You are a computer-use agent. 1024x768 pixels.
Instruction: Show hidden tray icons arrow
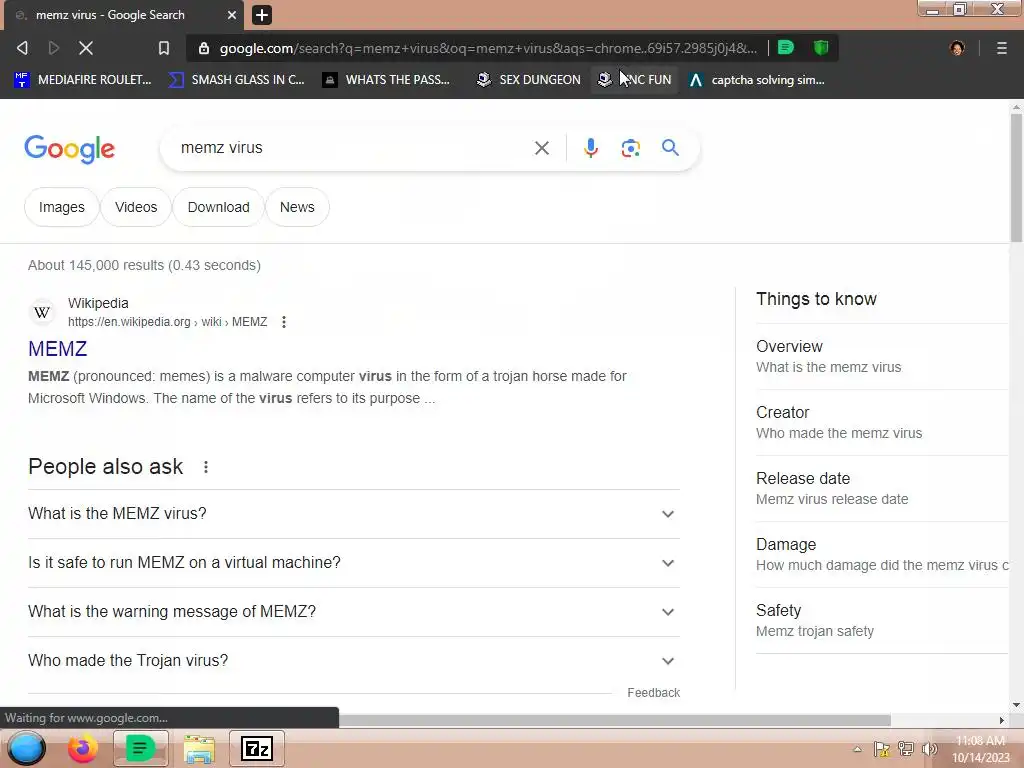point(857,749)
